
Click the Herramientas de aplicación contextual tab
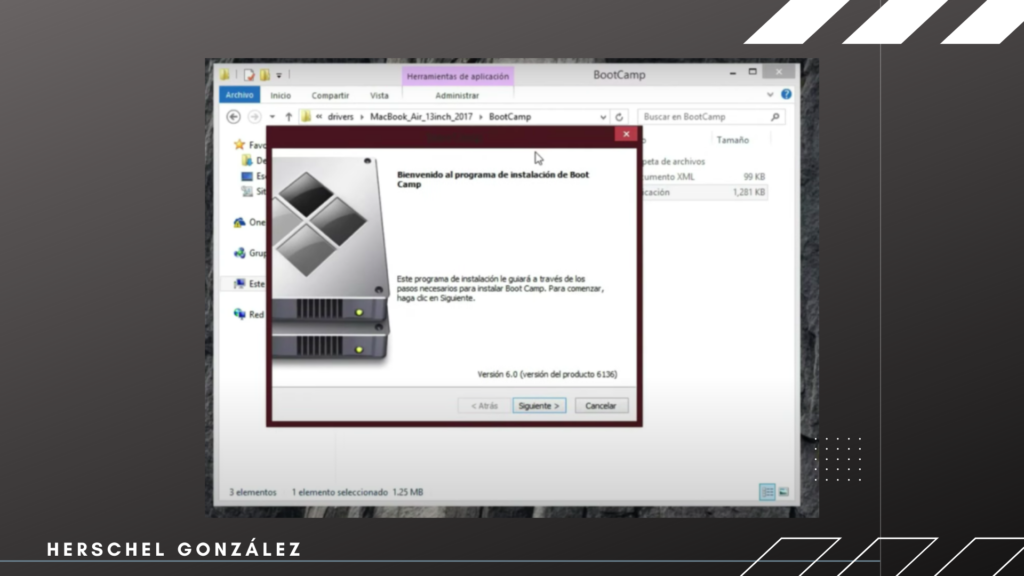click(458, 76)
